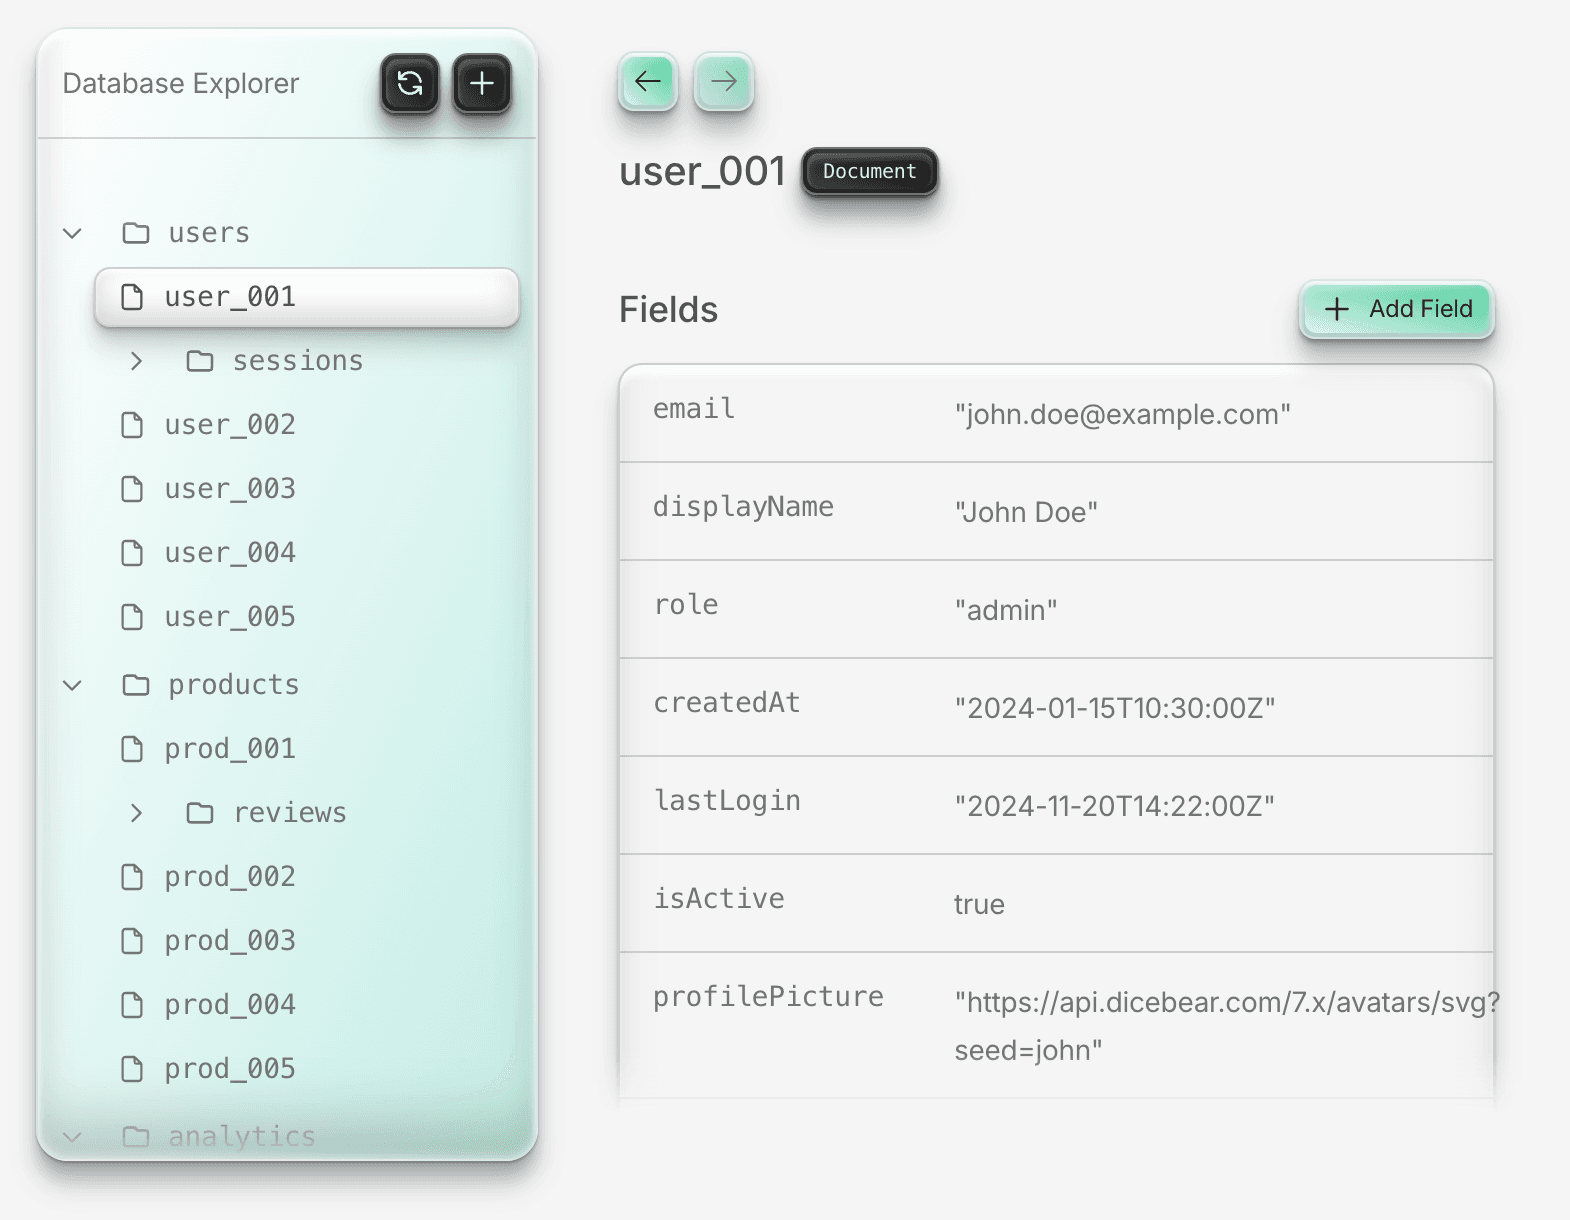Open the user_005 document
The image size is (1570, 1220).
230,617
